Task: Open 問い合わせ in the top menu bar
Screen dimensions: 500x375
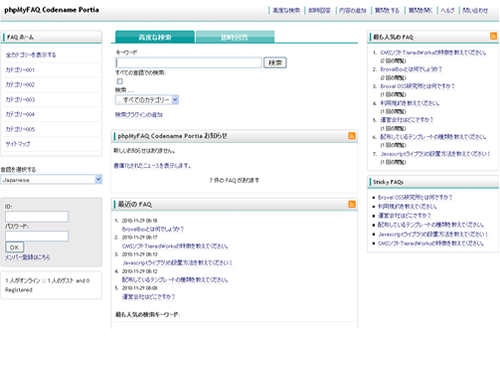Action: [475, 11]
